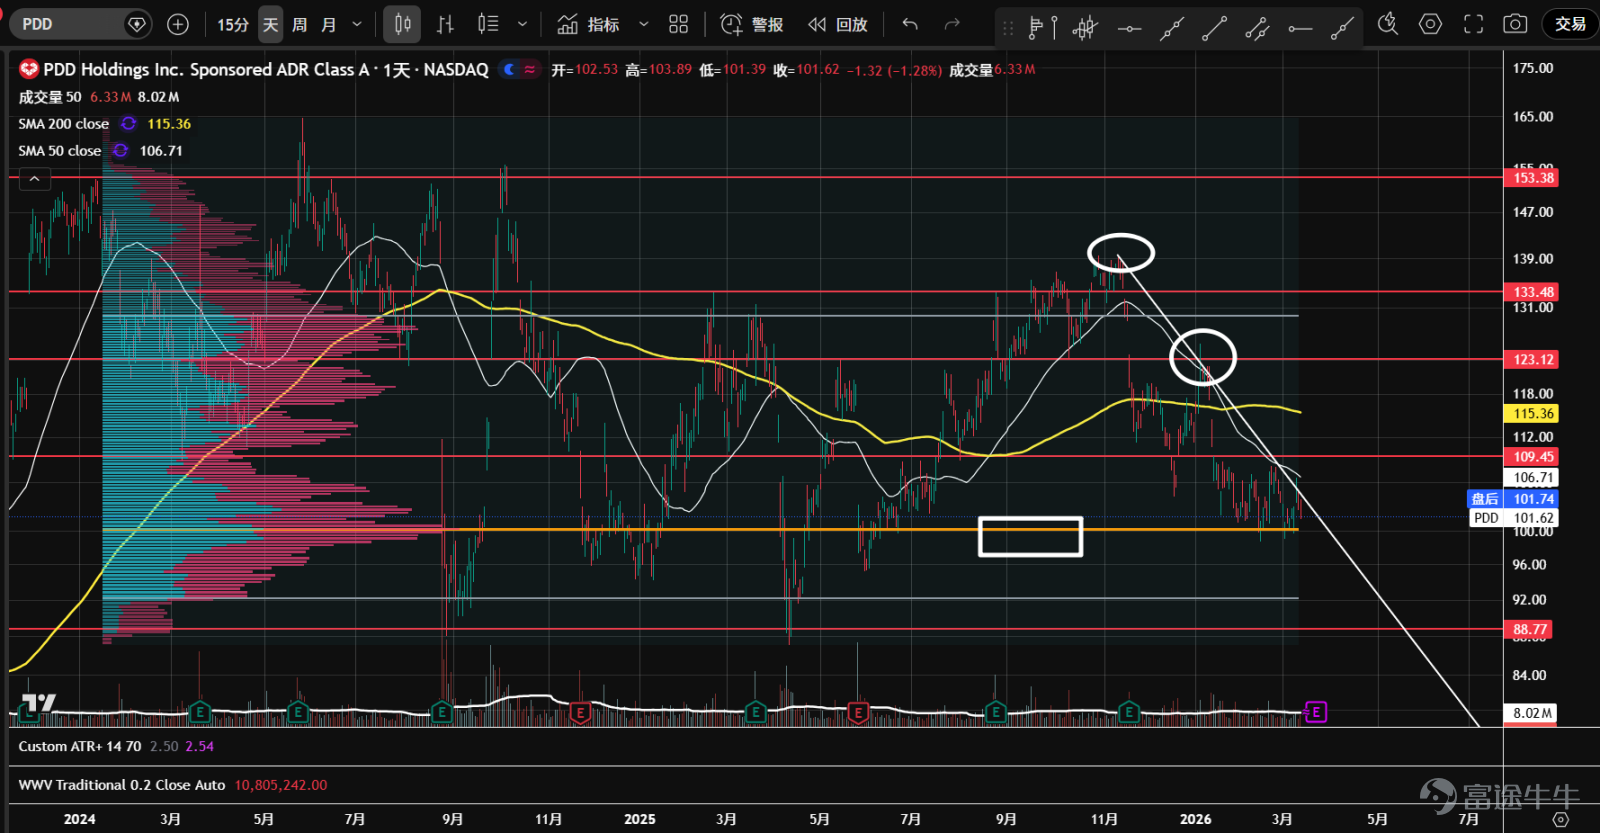Image resolution: width=1600 pixels, height=833 pixels.
Task: Click the PDD Holdings logo icon in legend
Action: click(29, 69)
